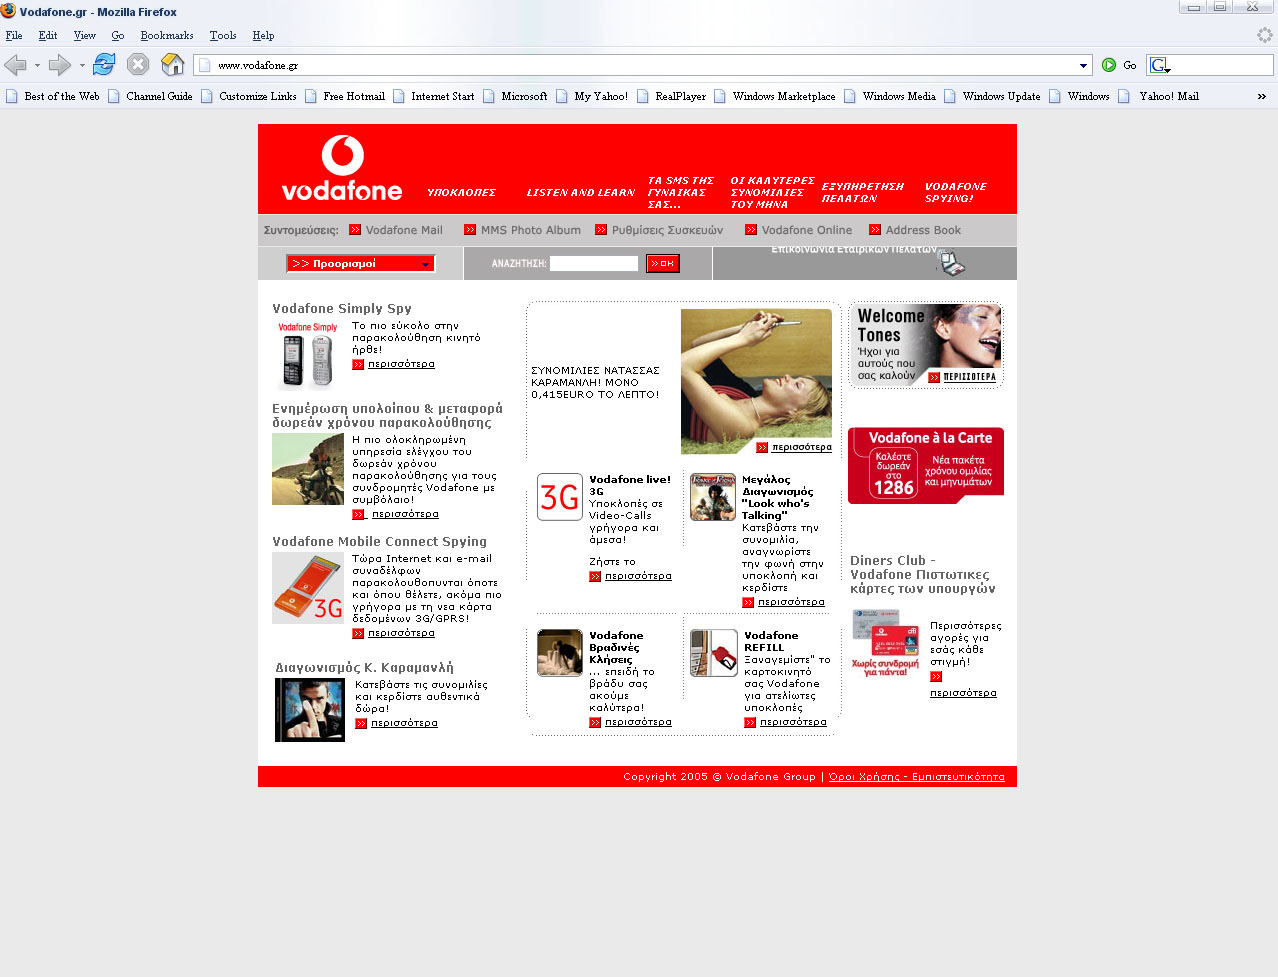Viewport: 1278px width, 977px height.
Task: Click the corporate customers laptop icon
Action: click(x=951, y=263)
